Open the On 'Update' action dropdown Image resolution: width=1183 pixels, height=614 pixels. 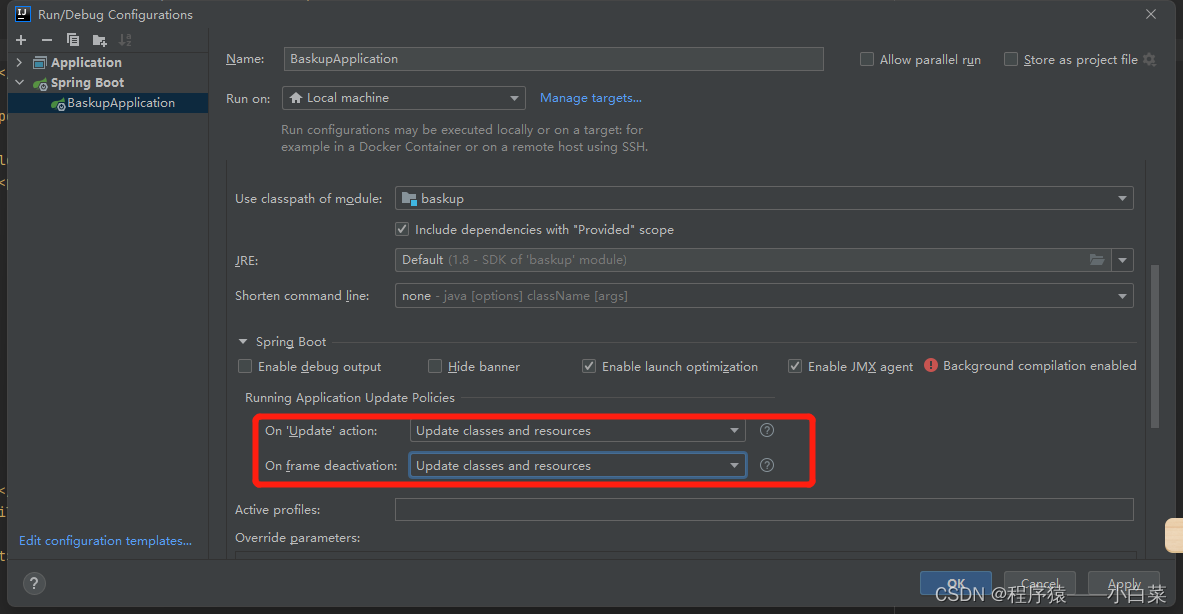(x=577, y=431)
